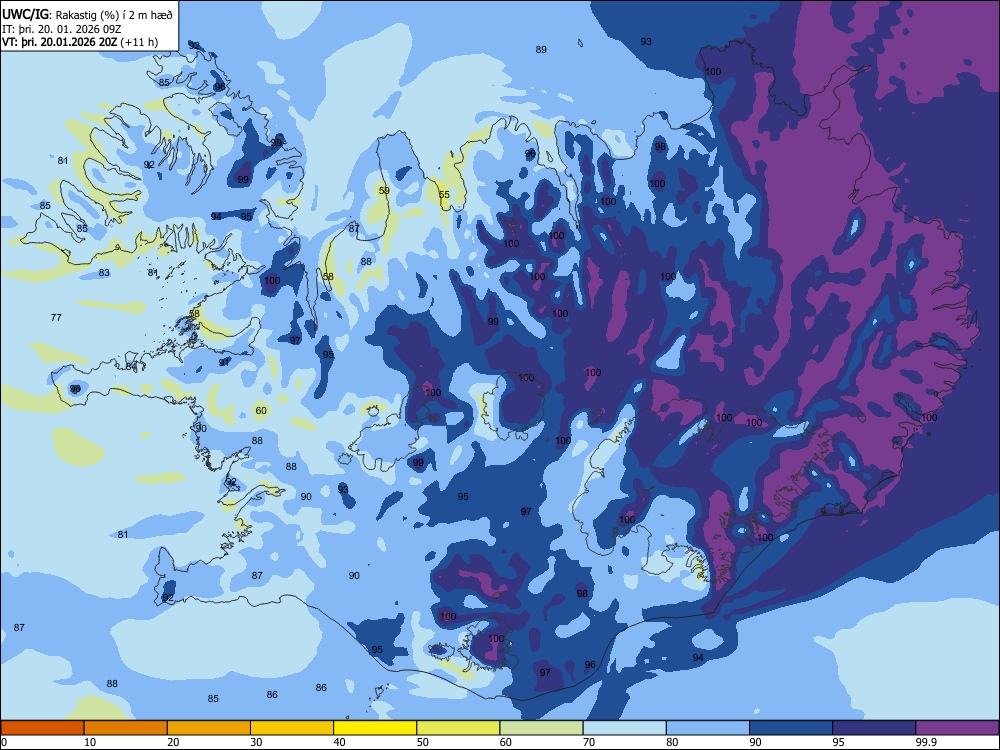The height and width of the screenshot is (750, 1000).
Task: Select the '80' legend scale label
Action: (672, 742)
